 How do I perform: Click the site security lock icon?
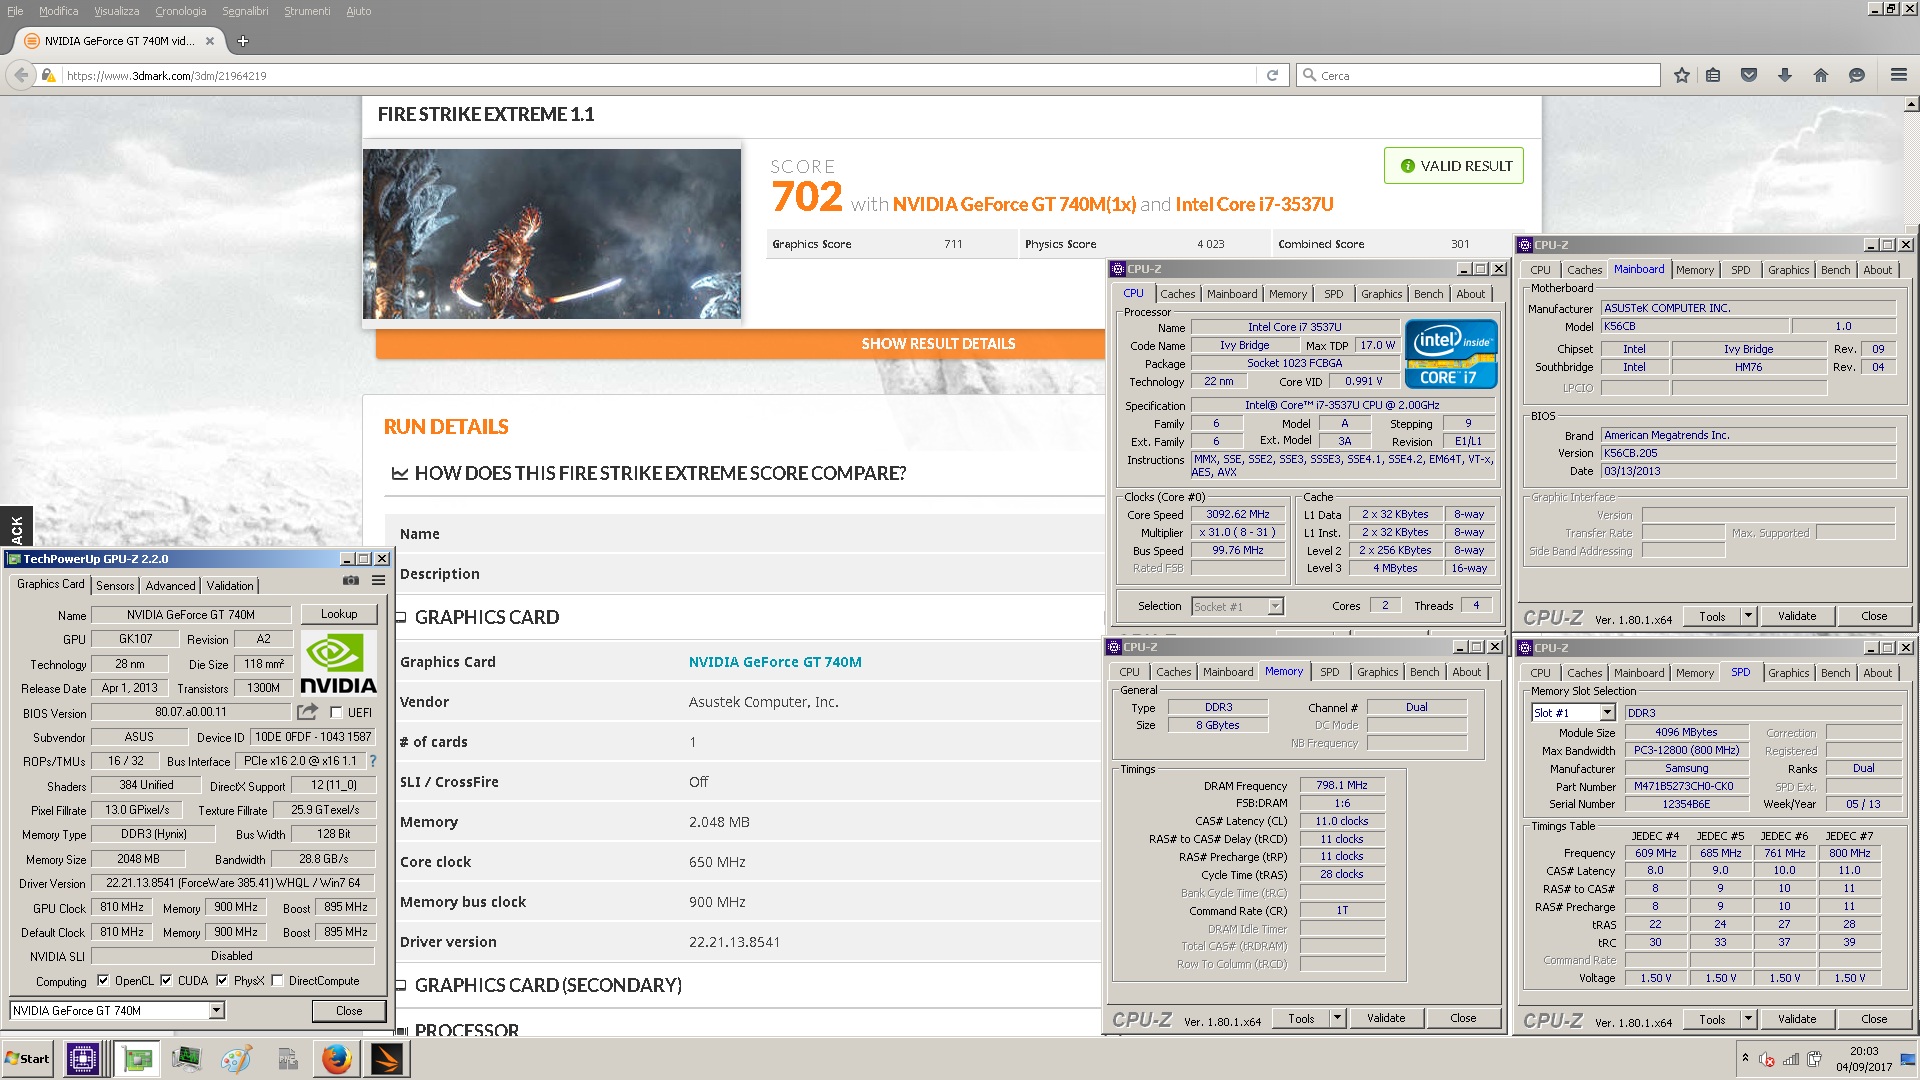click(x=47, y=75)
